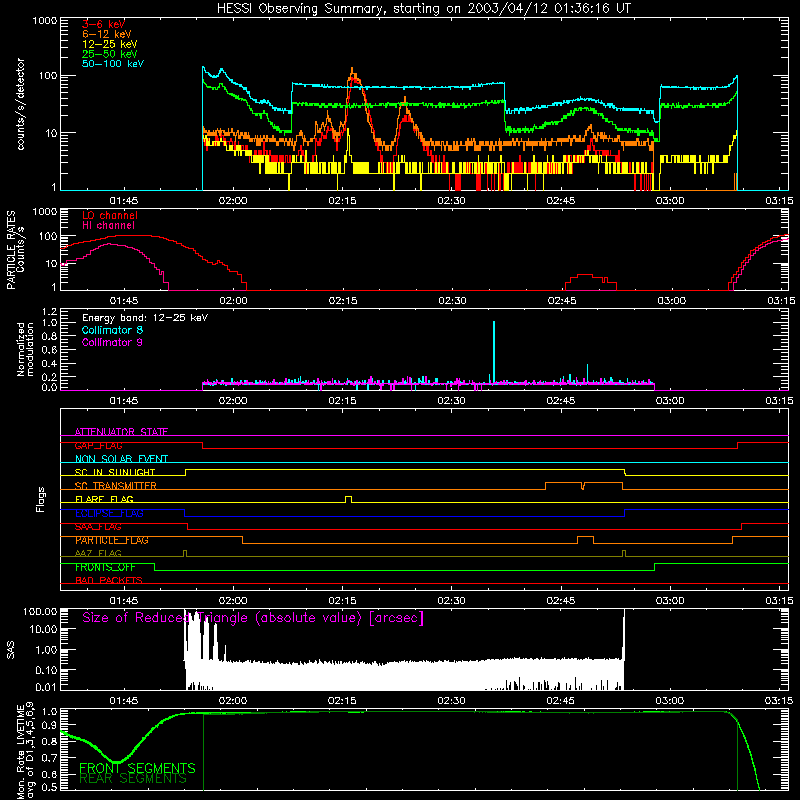Click the NON_SOLAR_EVENT flag label
The width and height of the screenshot is (800, 800).
point(121,459)
